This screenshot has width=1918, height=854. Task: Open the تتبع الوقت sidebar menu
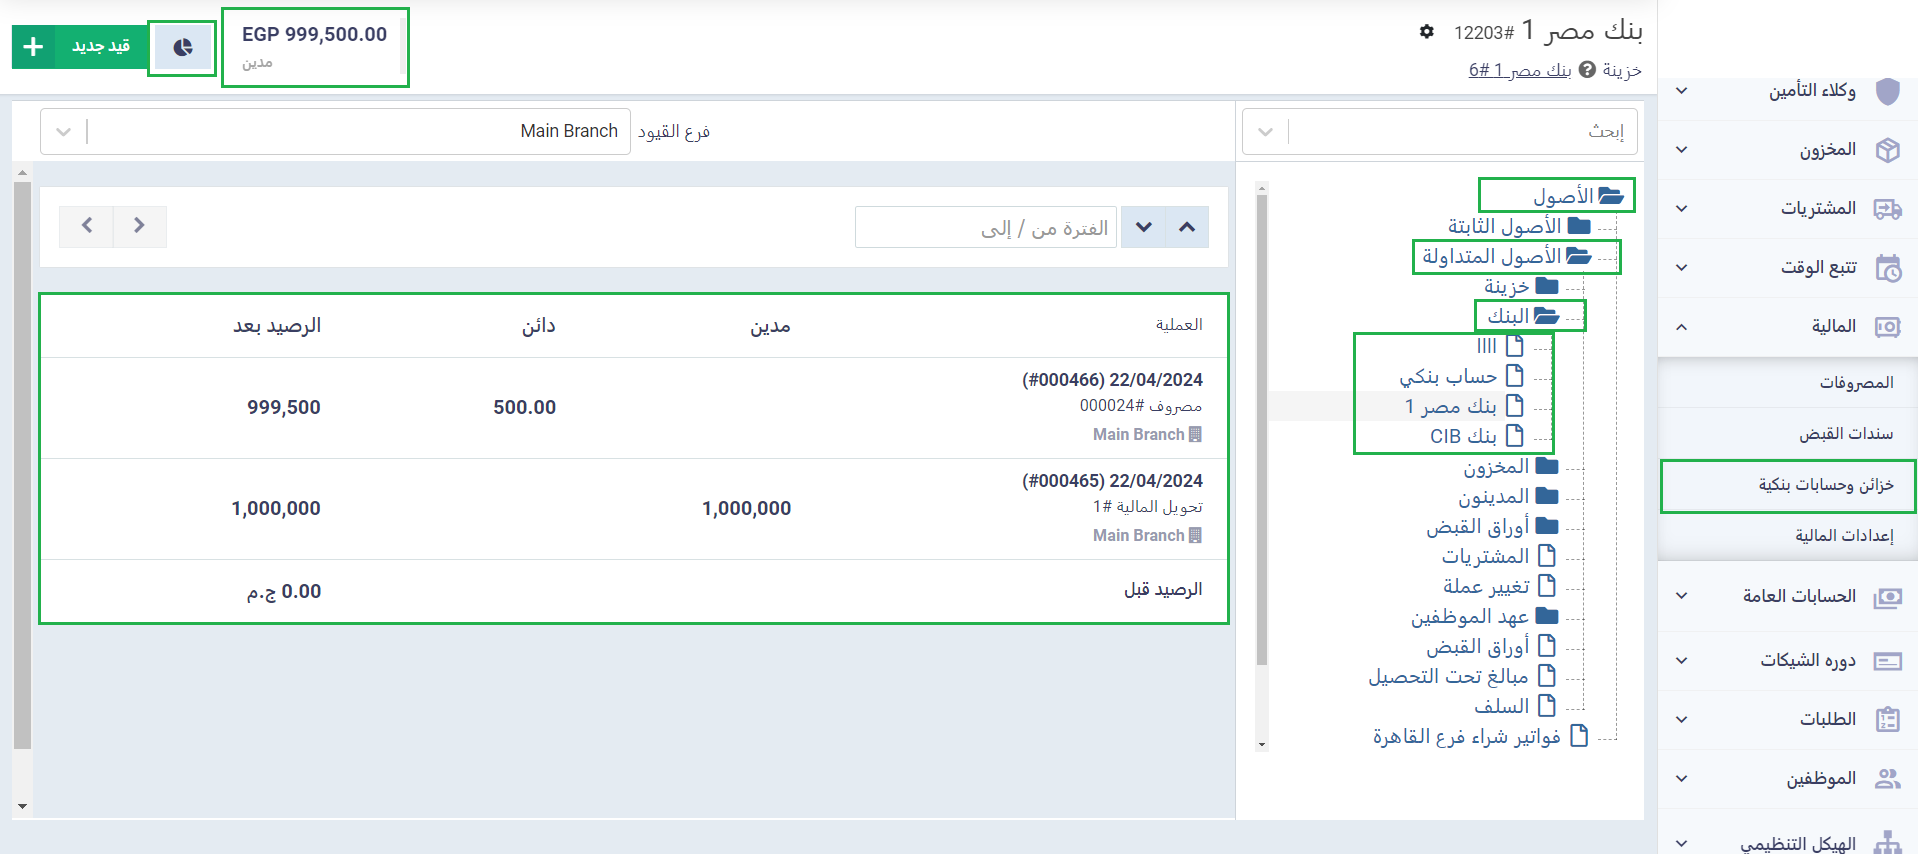tap(1787, 268)
